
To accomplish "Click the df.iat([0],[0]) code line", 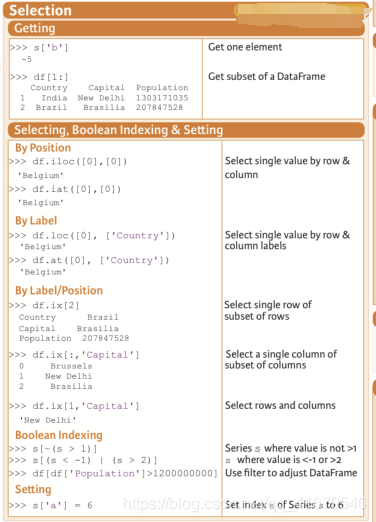I will click(65, 189).
